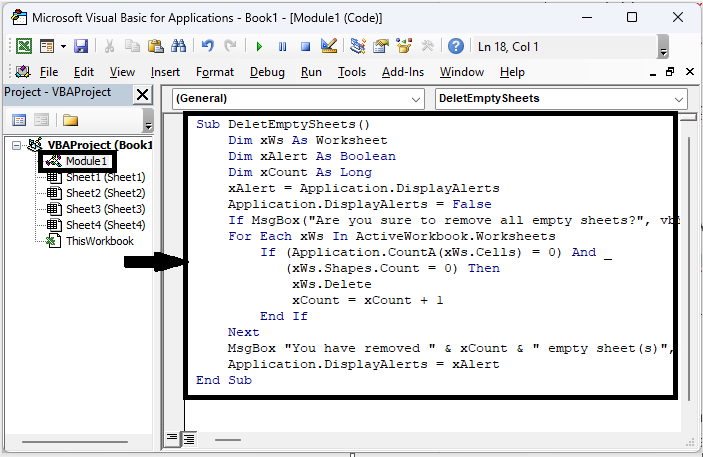Restore the inner code window
The width and height of the screenshot is (703, 457).
point(670,72)
